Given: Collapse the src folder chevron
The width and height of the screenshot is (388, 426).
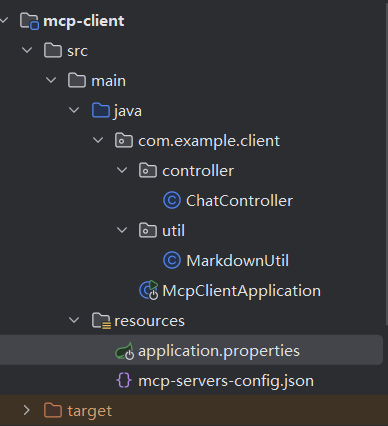Looking at the screenshot, I should tap(27, 50).
